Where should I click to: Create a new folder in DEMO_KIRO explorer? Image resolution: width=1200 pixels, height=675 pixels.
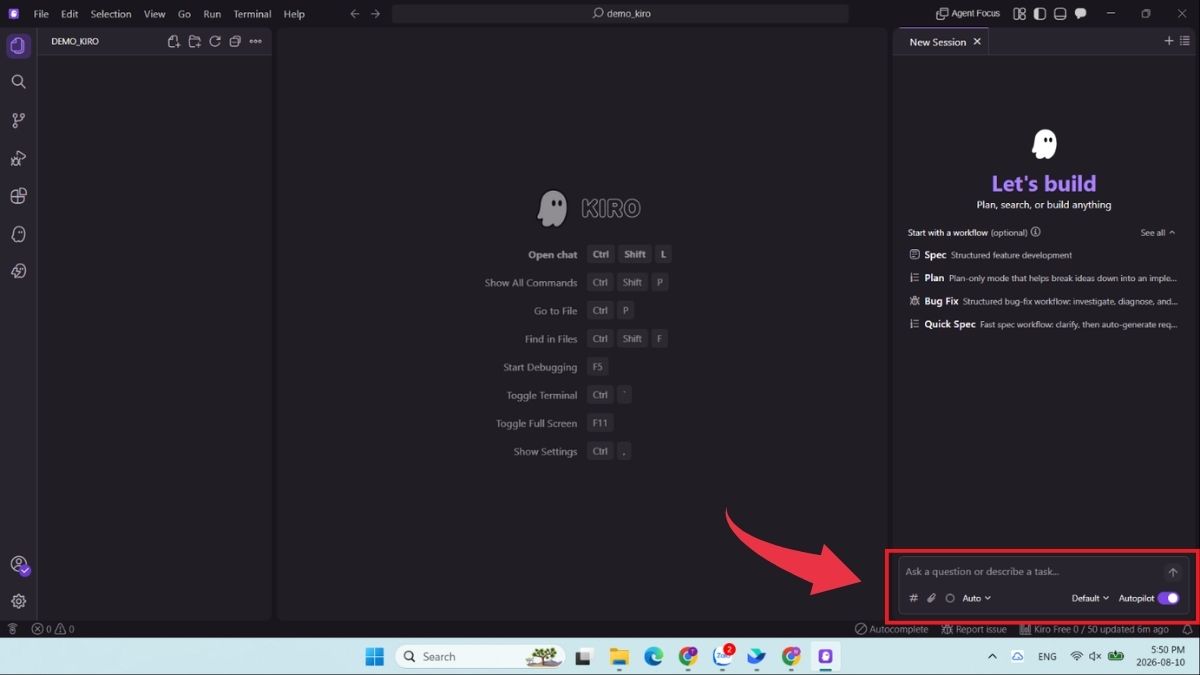coord(194,42)
